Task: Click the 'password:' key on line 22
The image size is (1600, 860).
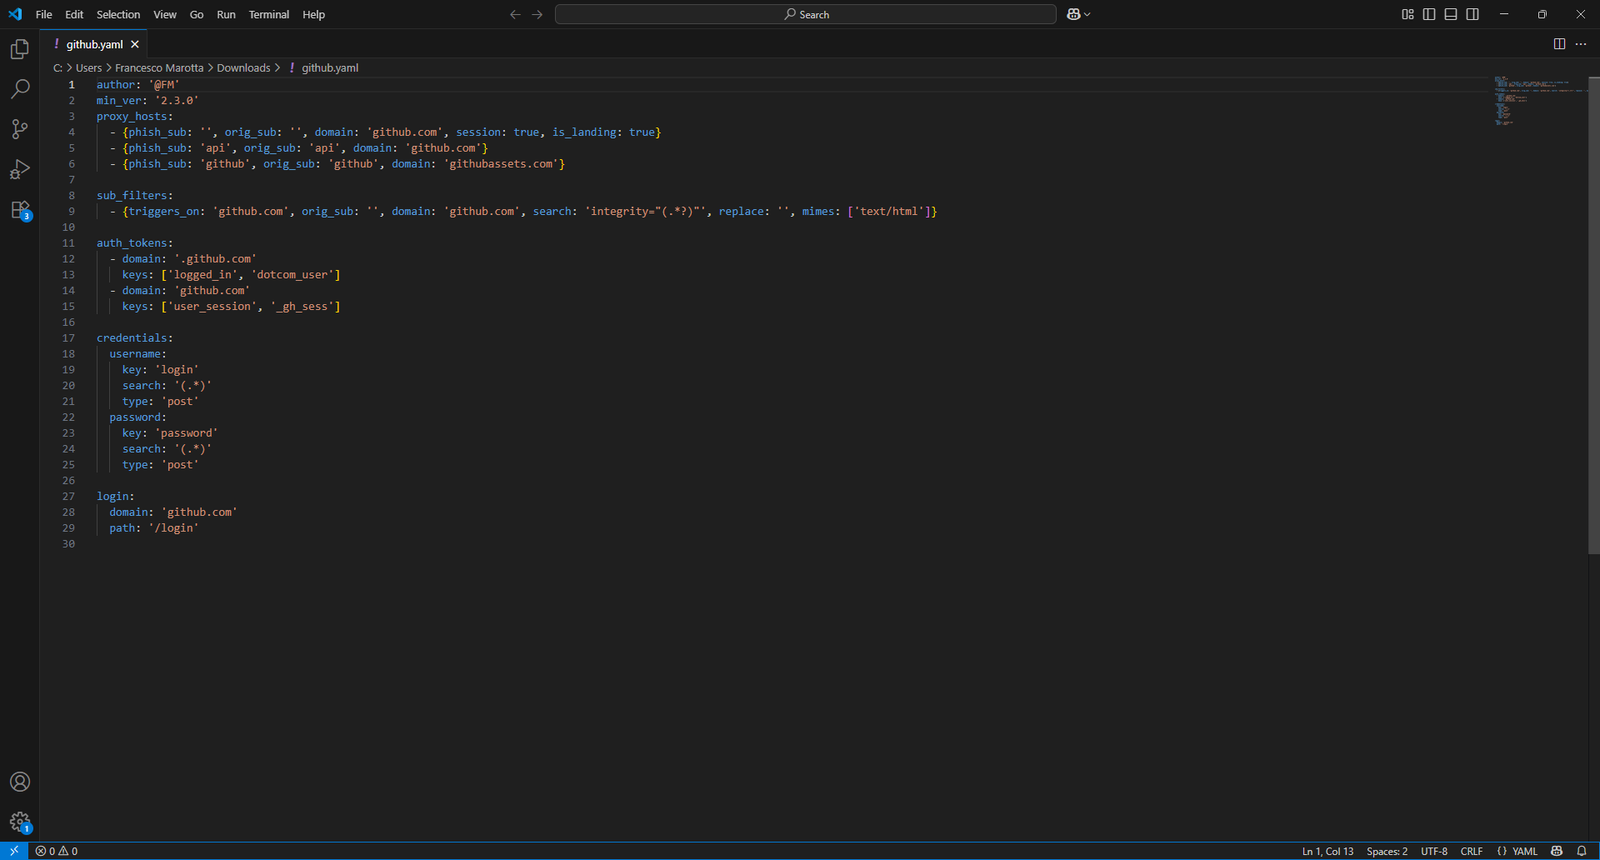Action: (x=138, y=417)
